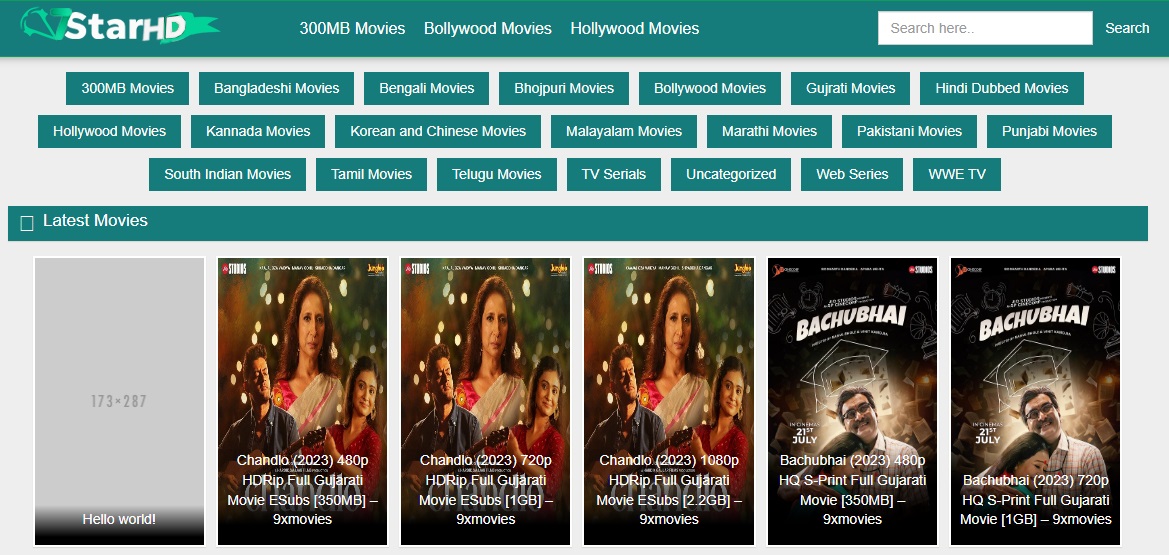
Task: Select the Hollywood Movies category button
Action: point(109,131)
